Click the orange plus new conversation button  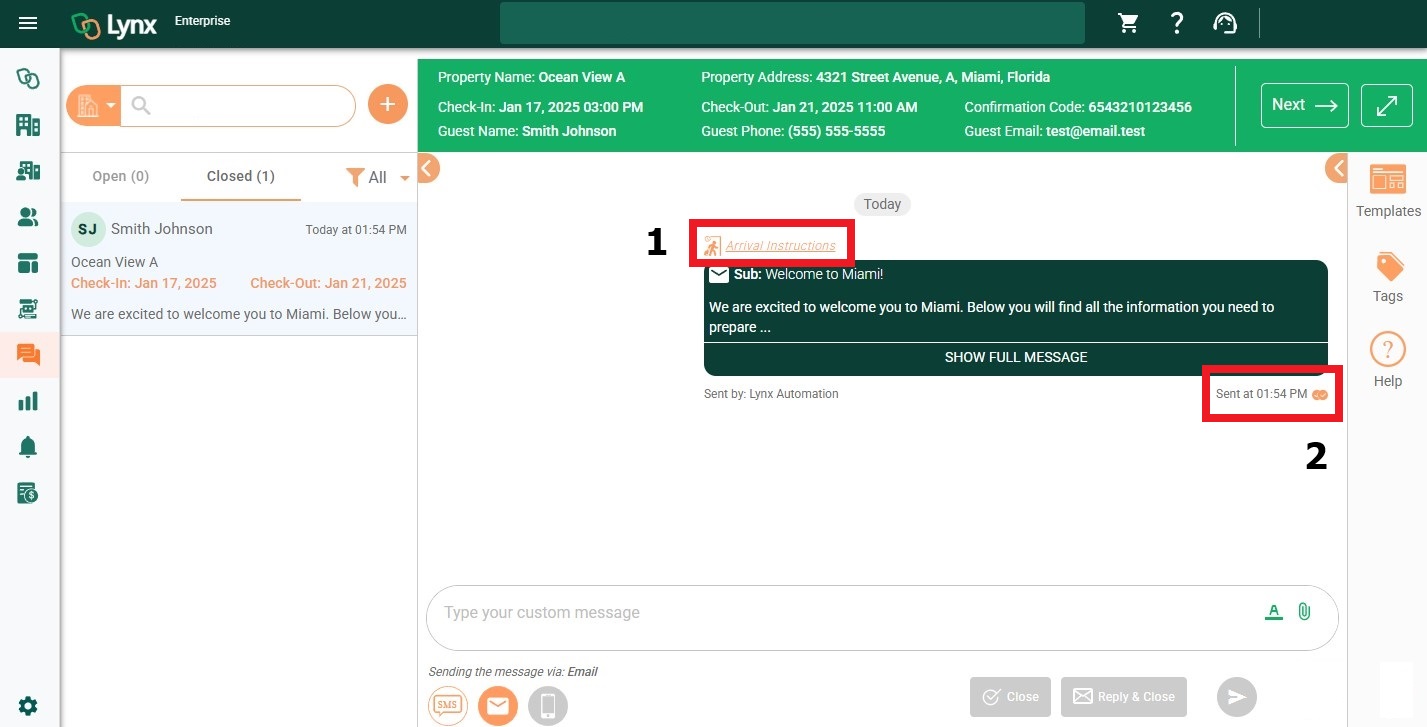pos(388,104)
